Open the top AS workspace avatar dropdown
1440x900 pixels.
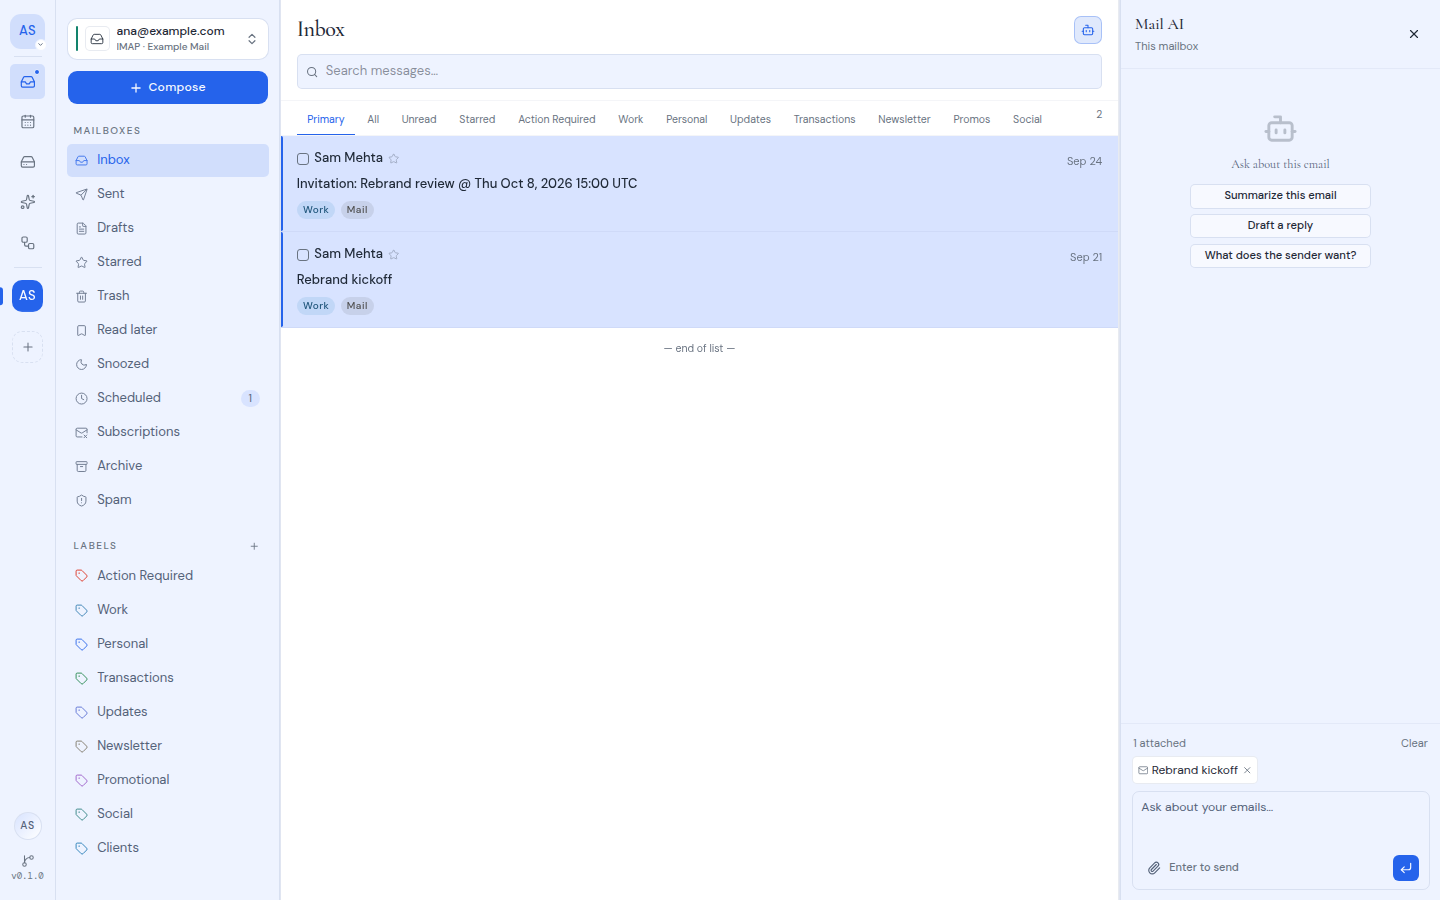coord(28,32)
